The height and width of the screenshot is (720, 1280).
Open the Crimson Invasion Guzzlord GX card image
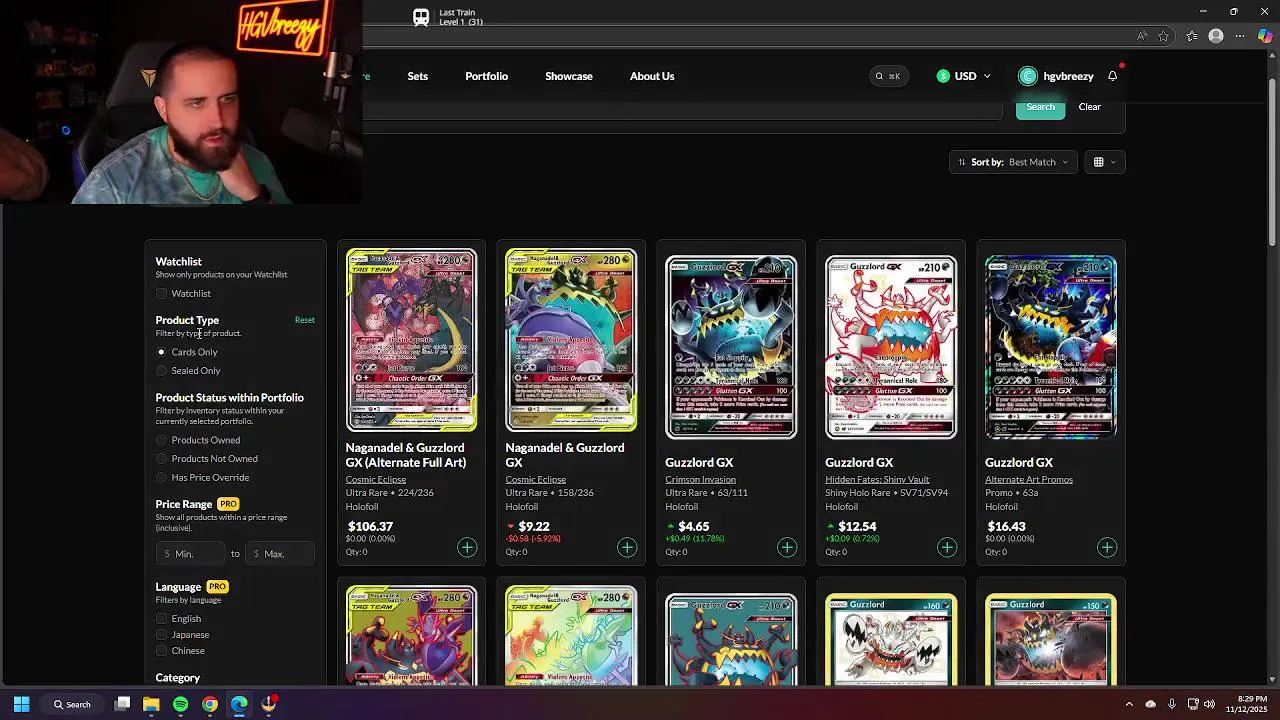pos(731,347)
